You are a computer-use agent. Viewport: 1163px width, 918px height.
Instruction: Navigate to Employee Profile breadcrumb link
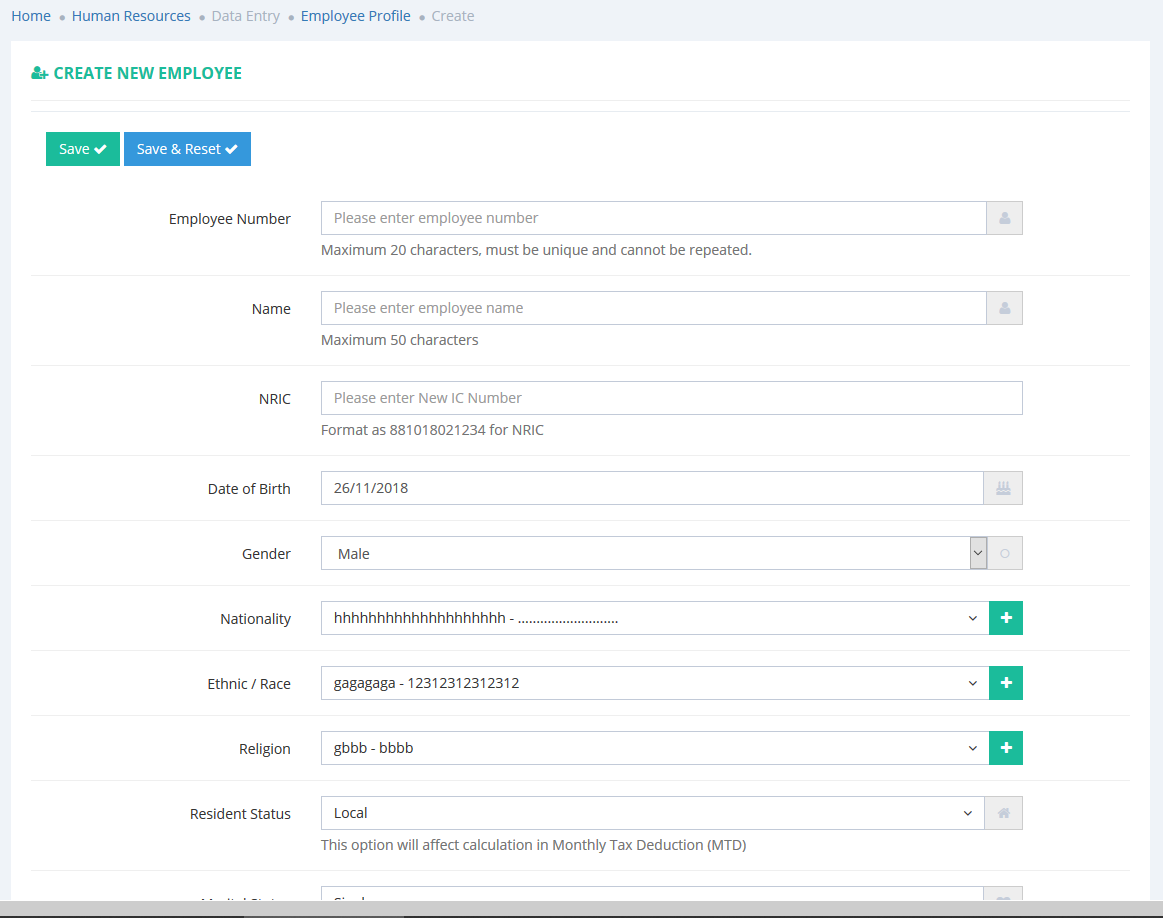(x=355, y=16)
